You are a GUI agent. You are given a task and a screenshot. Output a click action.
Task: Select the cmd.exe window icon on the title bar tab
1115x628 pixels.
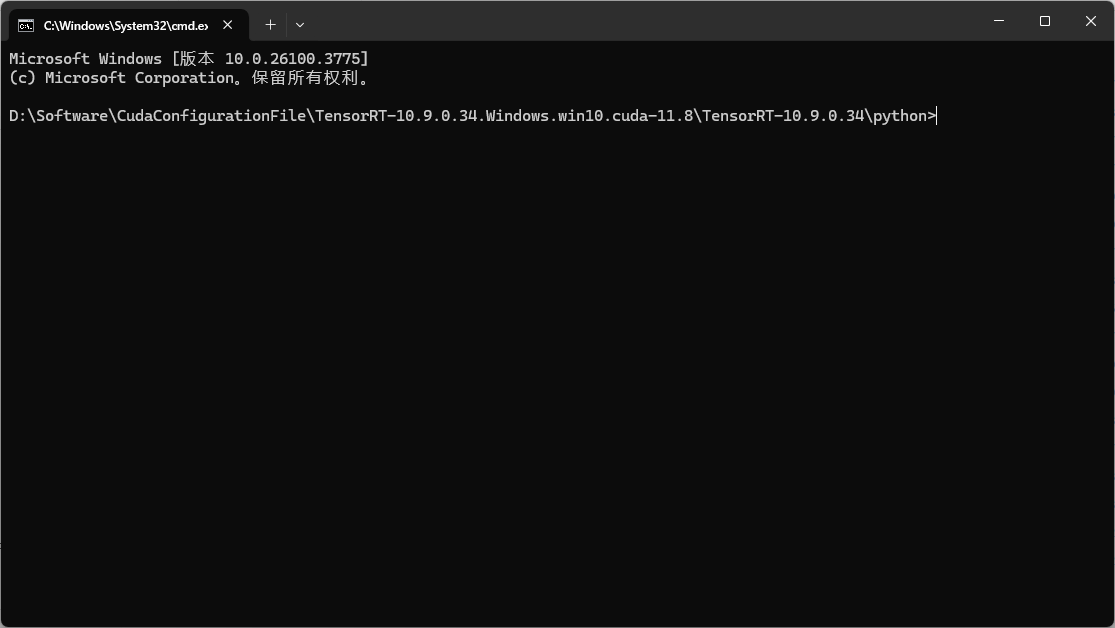24,25
